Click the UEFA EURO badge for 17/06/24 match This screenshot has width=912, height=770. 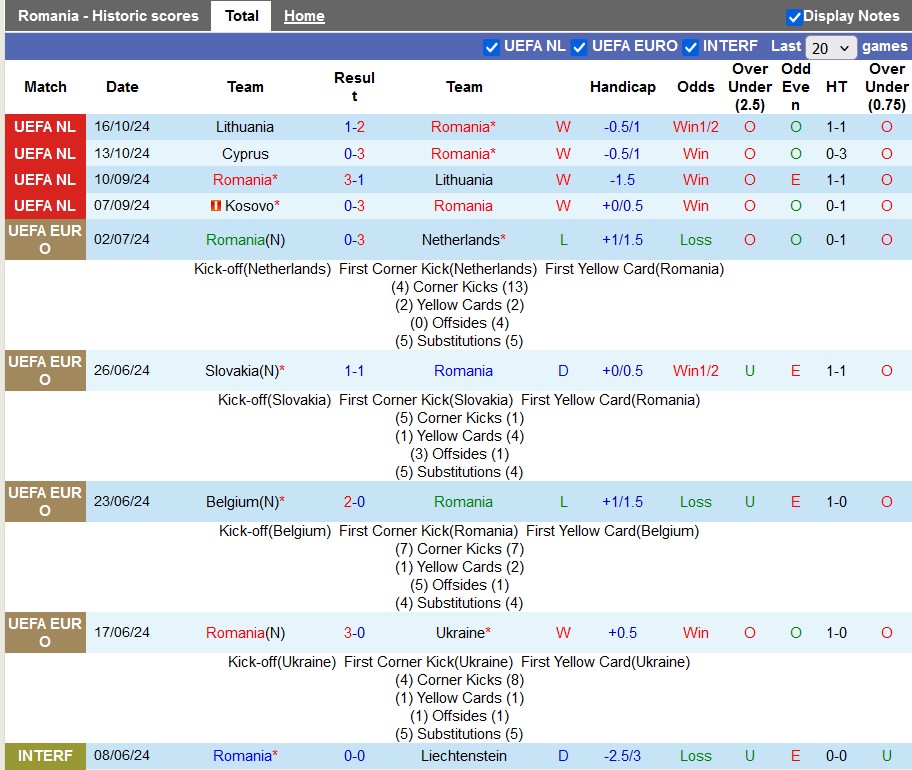pos(45,633)
